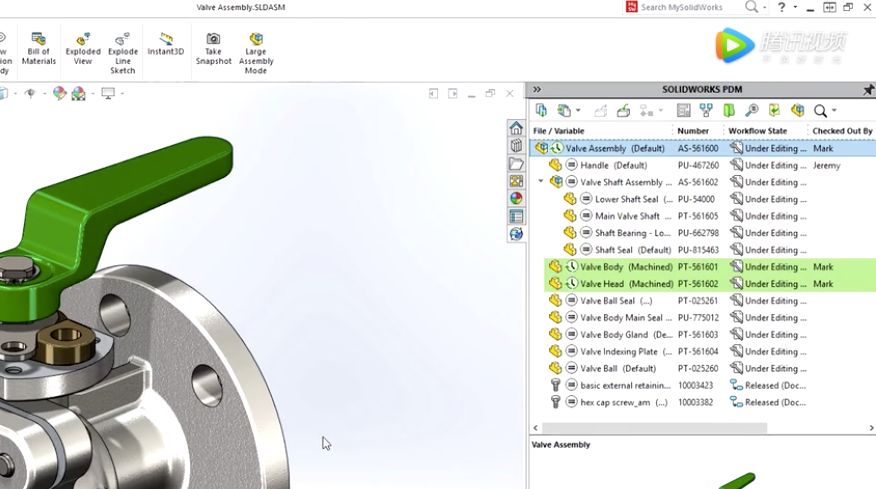Collapse the SOLIDWORKS PDM pane chevrons
Viewport: 876px width, 489px height.
[x=537, y=89]
